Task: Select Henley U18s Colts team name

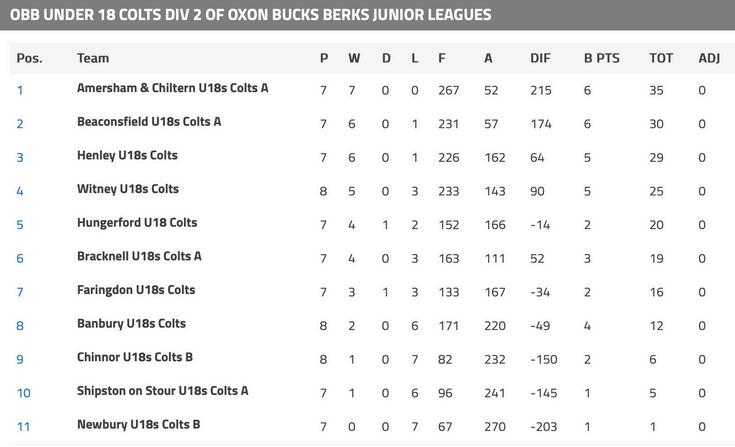Action: tap(127, 155)
